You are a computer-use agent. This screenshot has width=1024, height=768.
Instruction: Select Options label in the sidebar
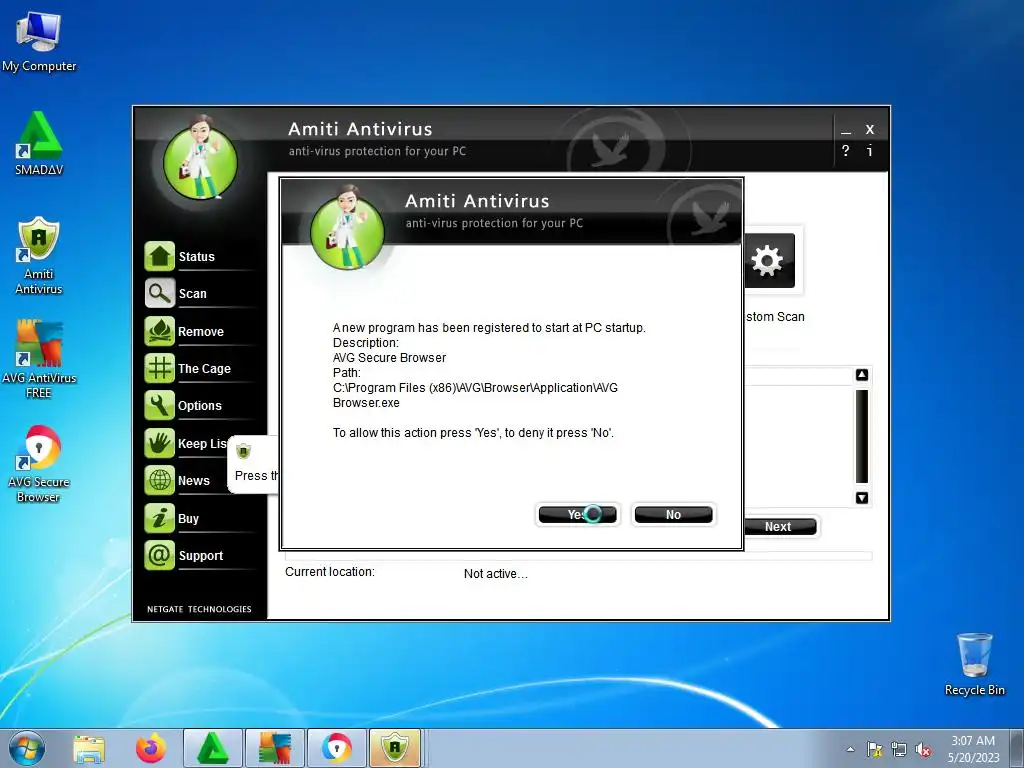[200, 406]
